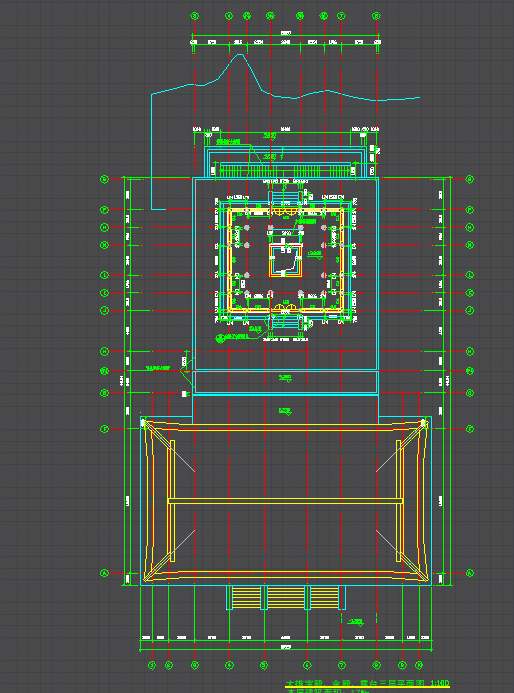Select the middle flight of the front entrance steps

(x=286, y=597)
